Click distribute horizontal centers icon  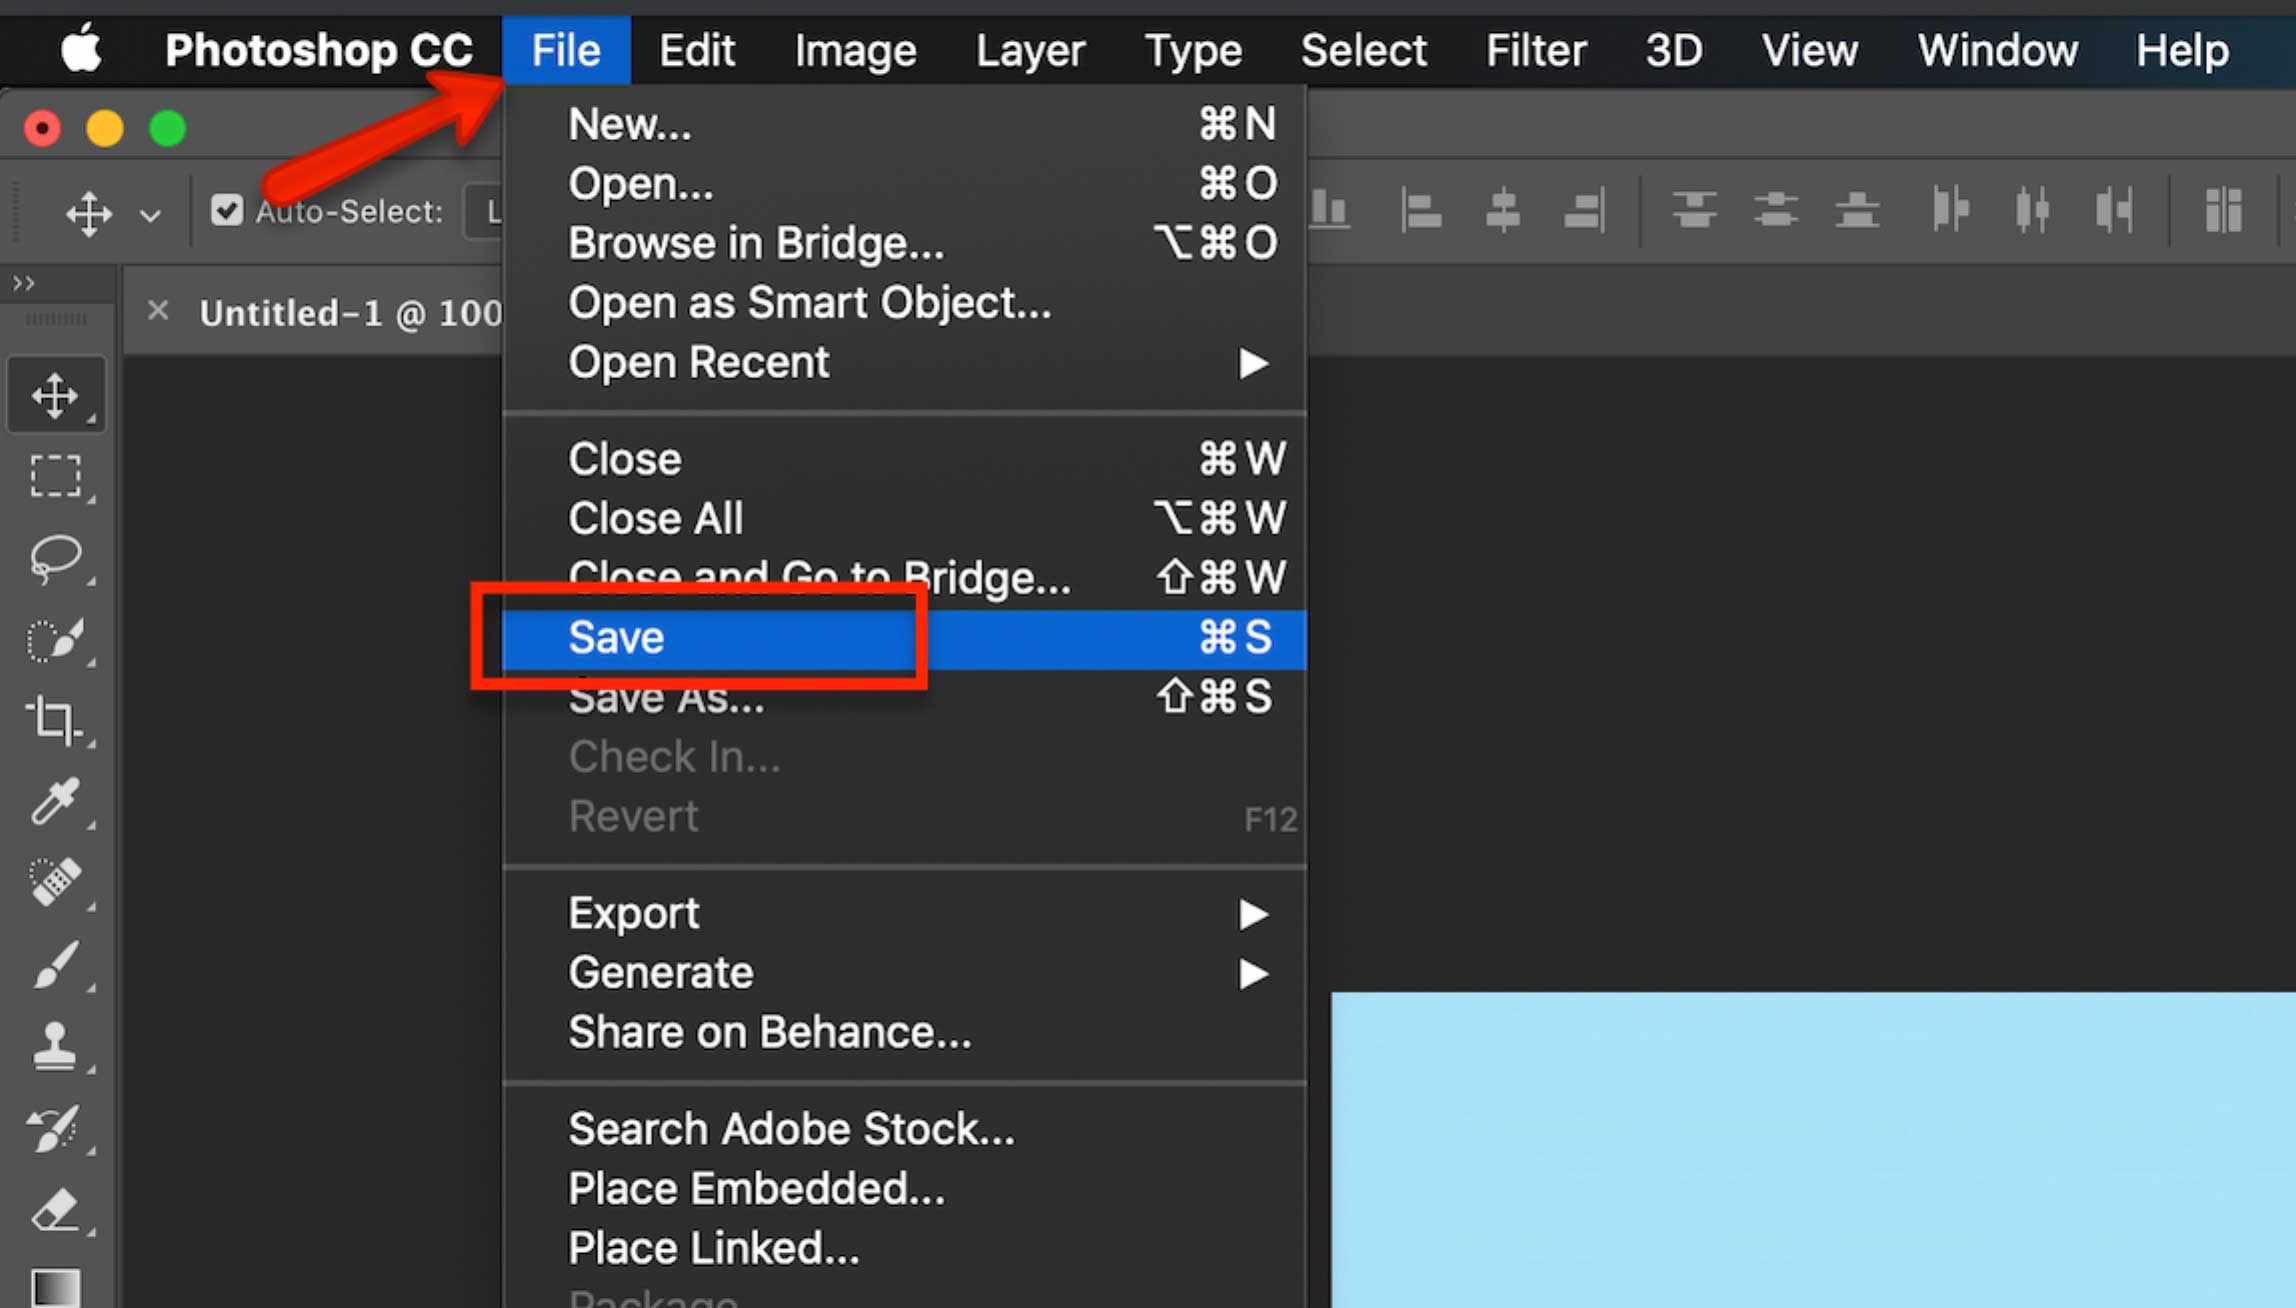2033,210
